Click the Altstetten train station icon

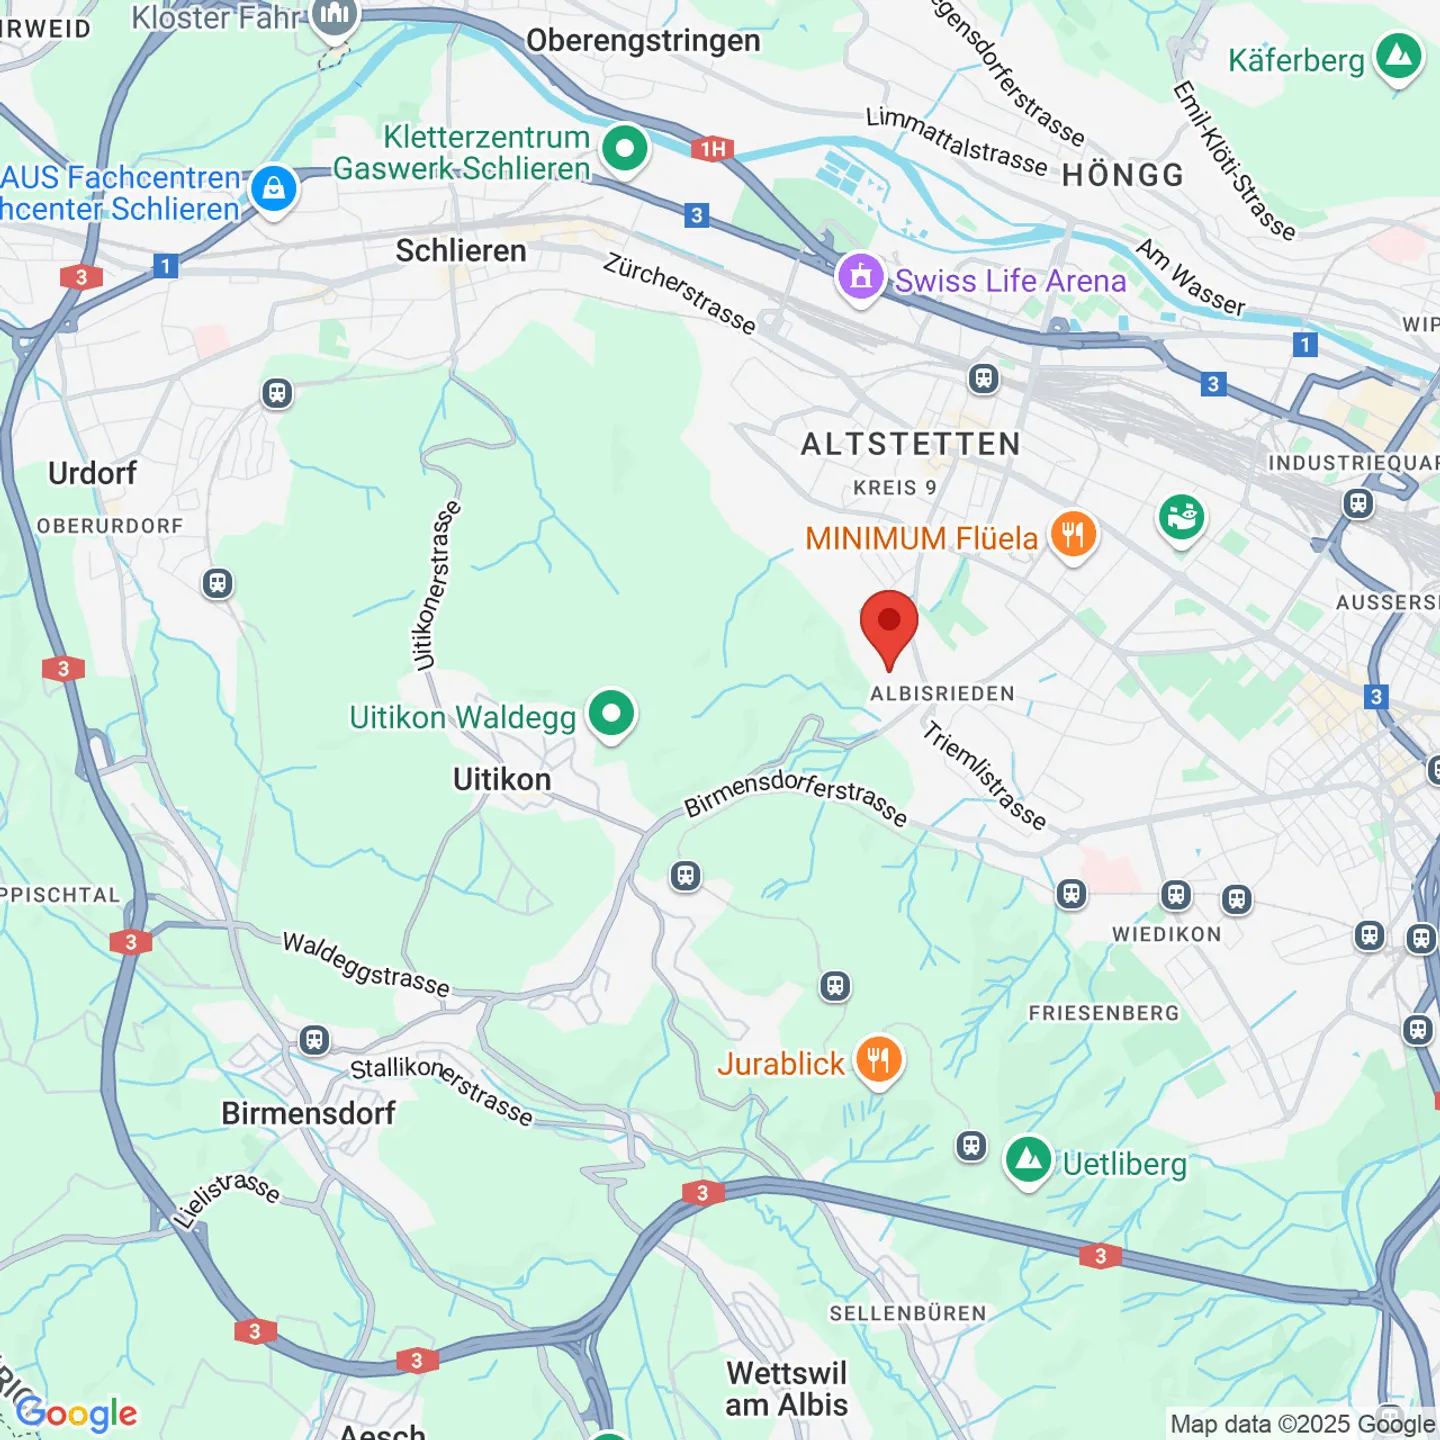[x=984, y=378]
